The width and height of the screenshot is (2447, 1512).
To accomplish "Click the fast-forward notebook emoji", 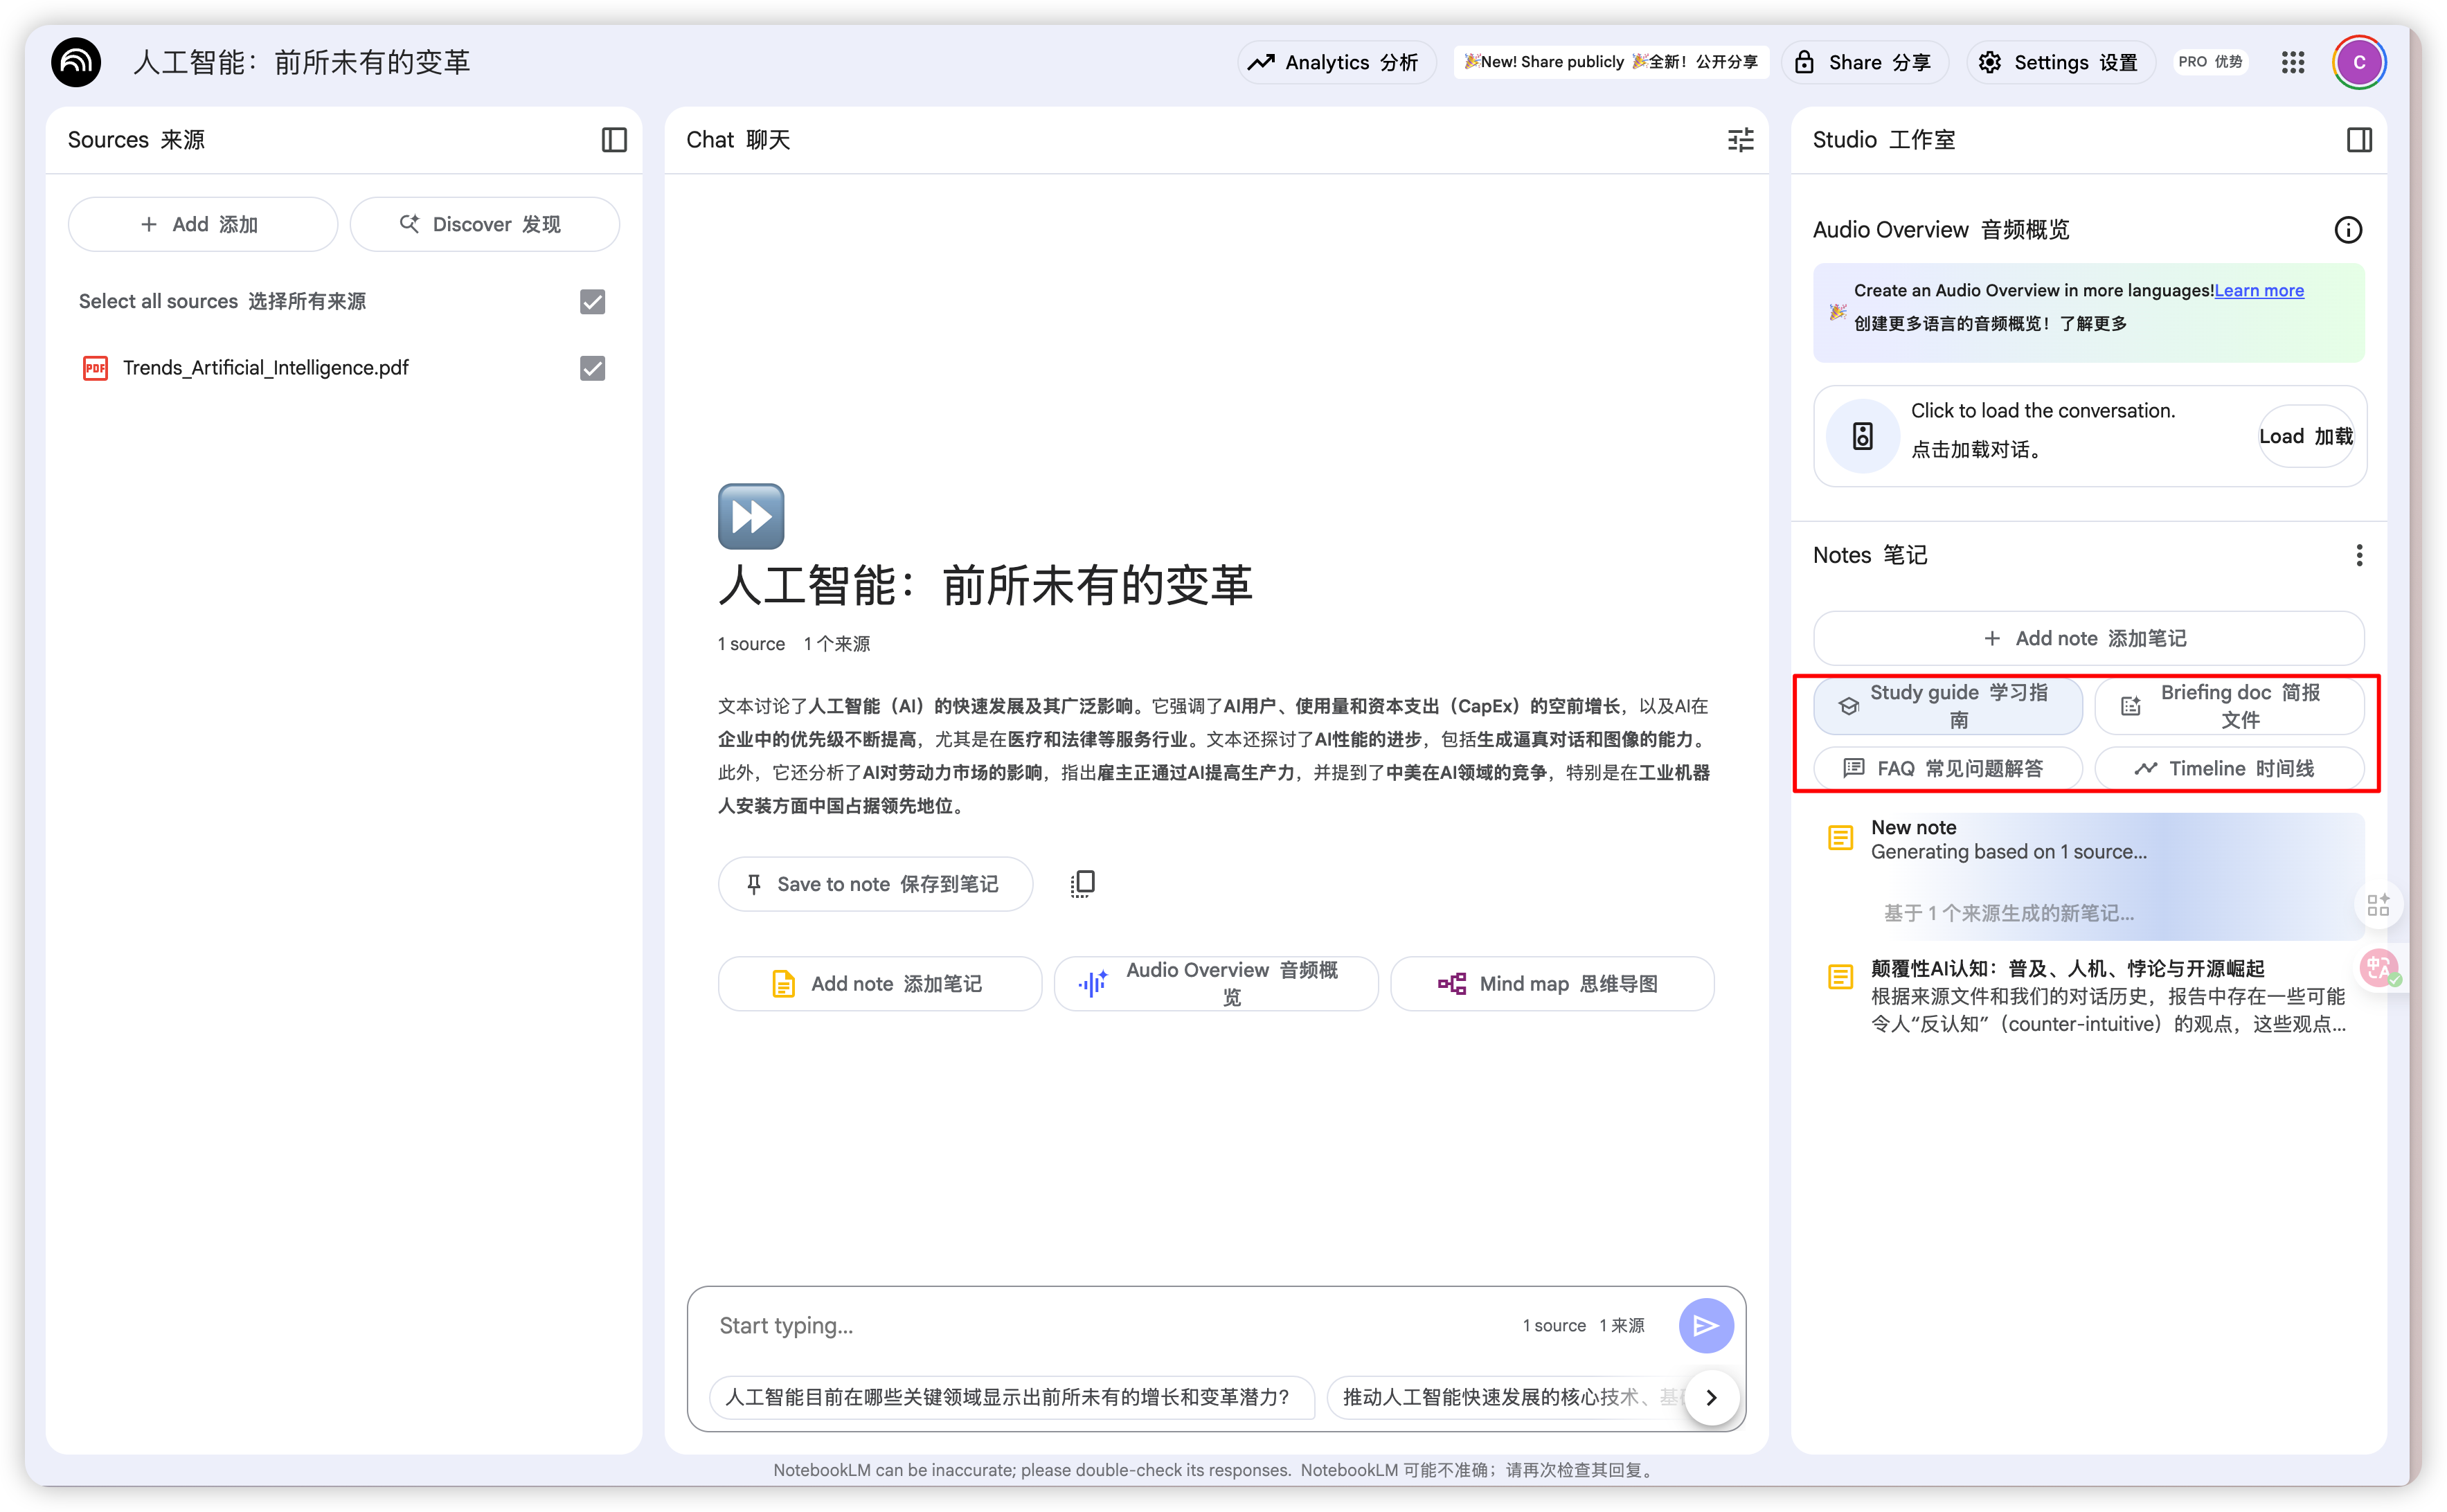I will point(751,516).
